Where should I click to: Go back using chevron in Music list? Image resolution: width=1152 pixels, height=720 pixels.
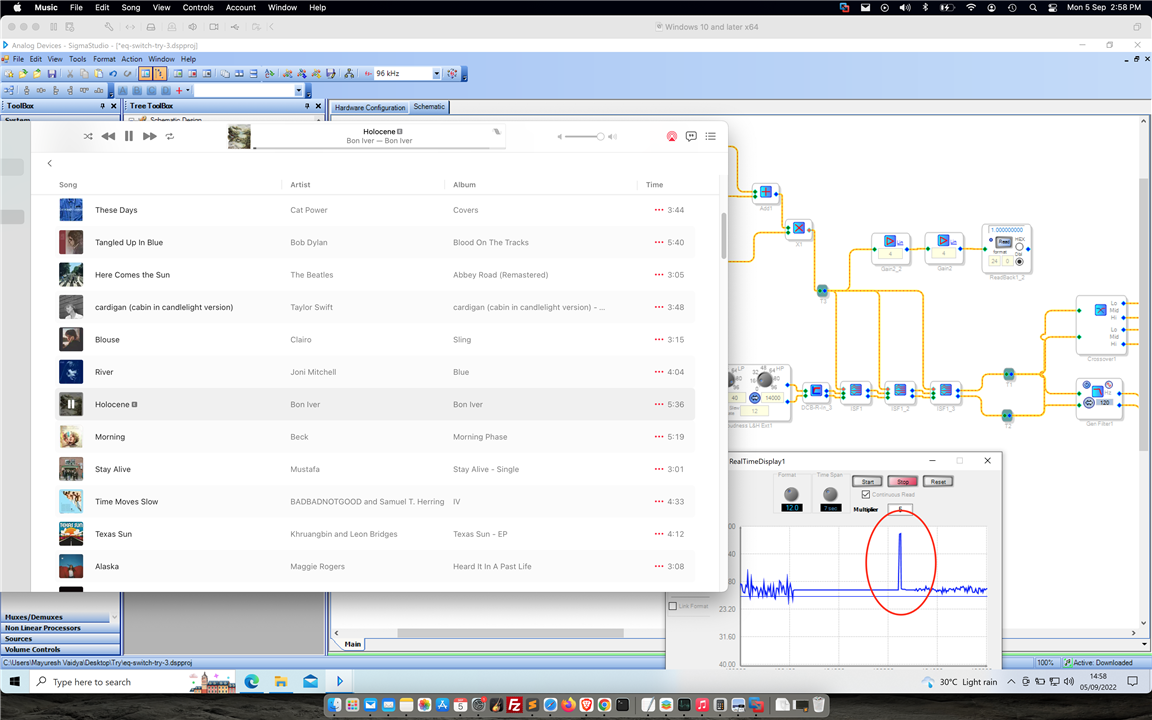pyautogui.click(x=50, y=163)
